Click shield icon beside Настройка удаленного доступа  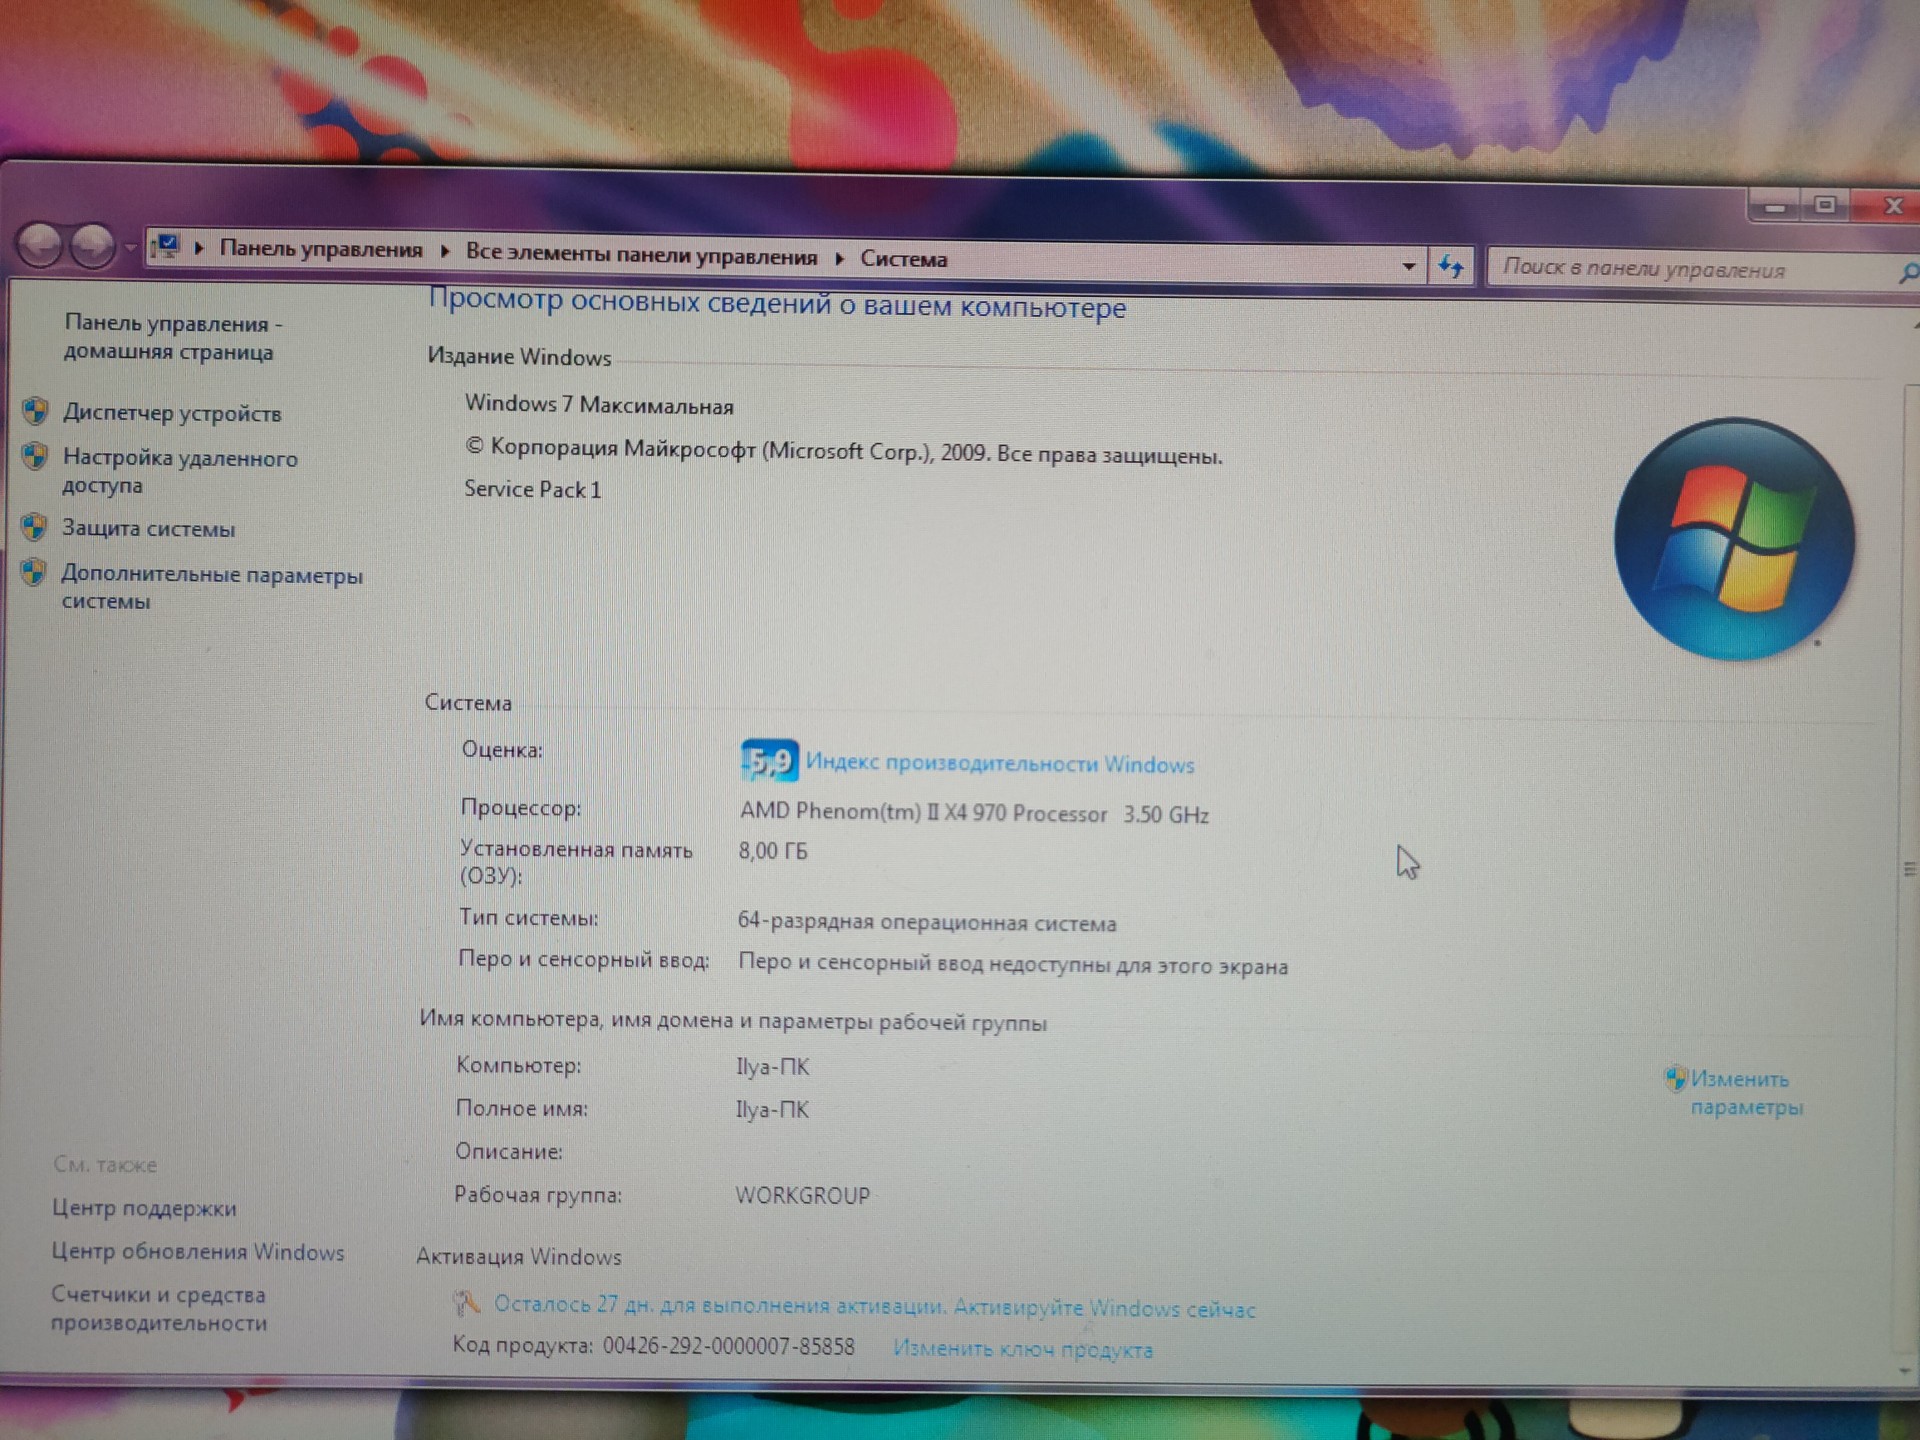pyautogui.click(x=35, y=456)
